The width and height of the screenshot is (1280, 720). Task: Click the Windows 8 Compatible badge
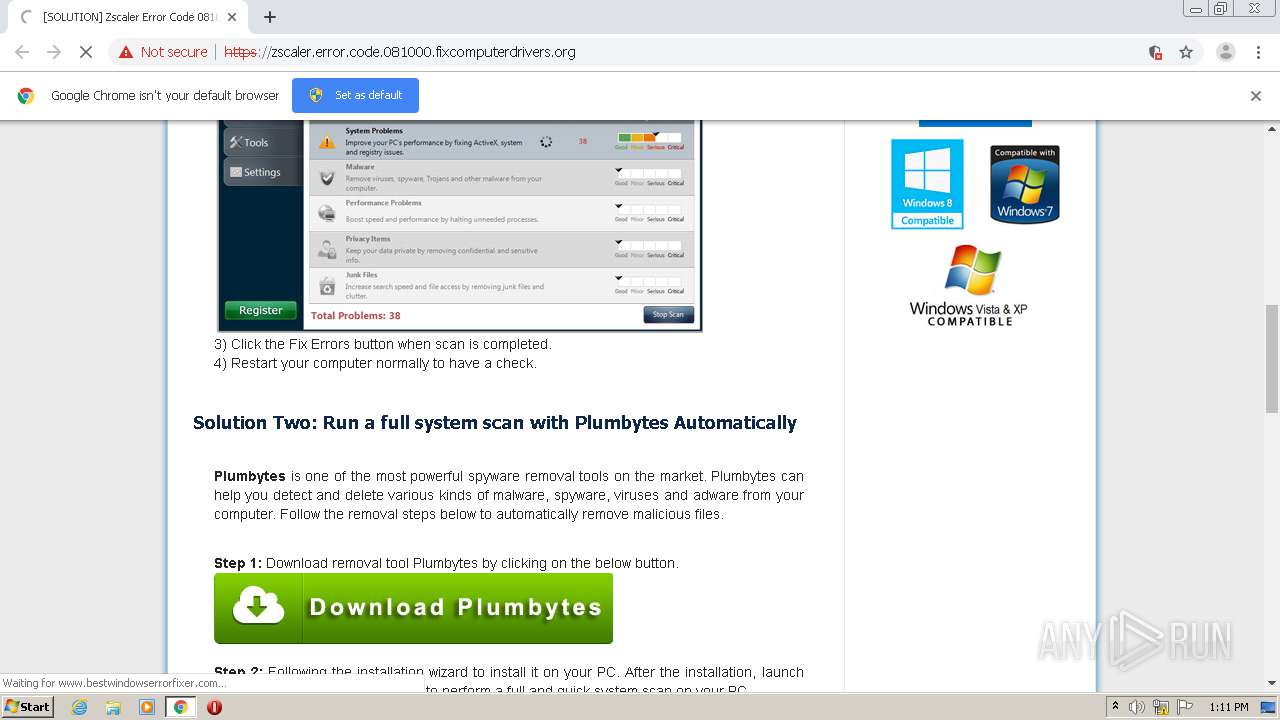(927, 184)
